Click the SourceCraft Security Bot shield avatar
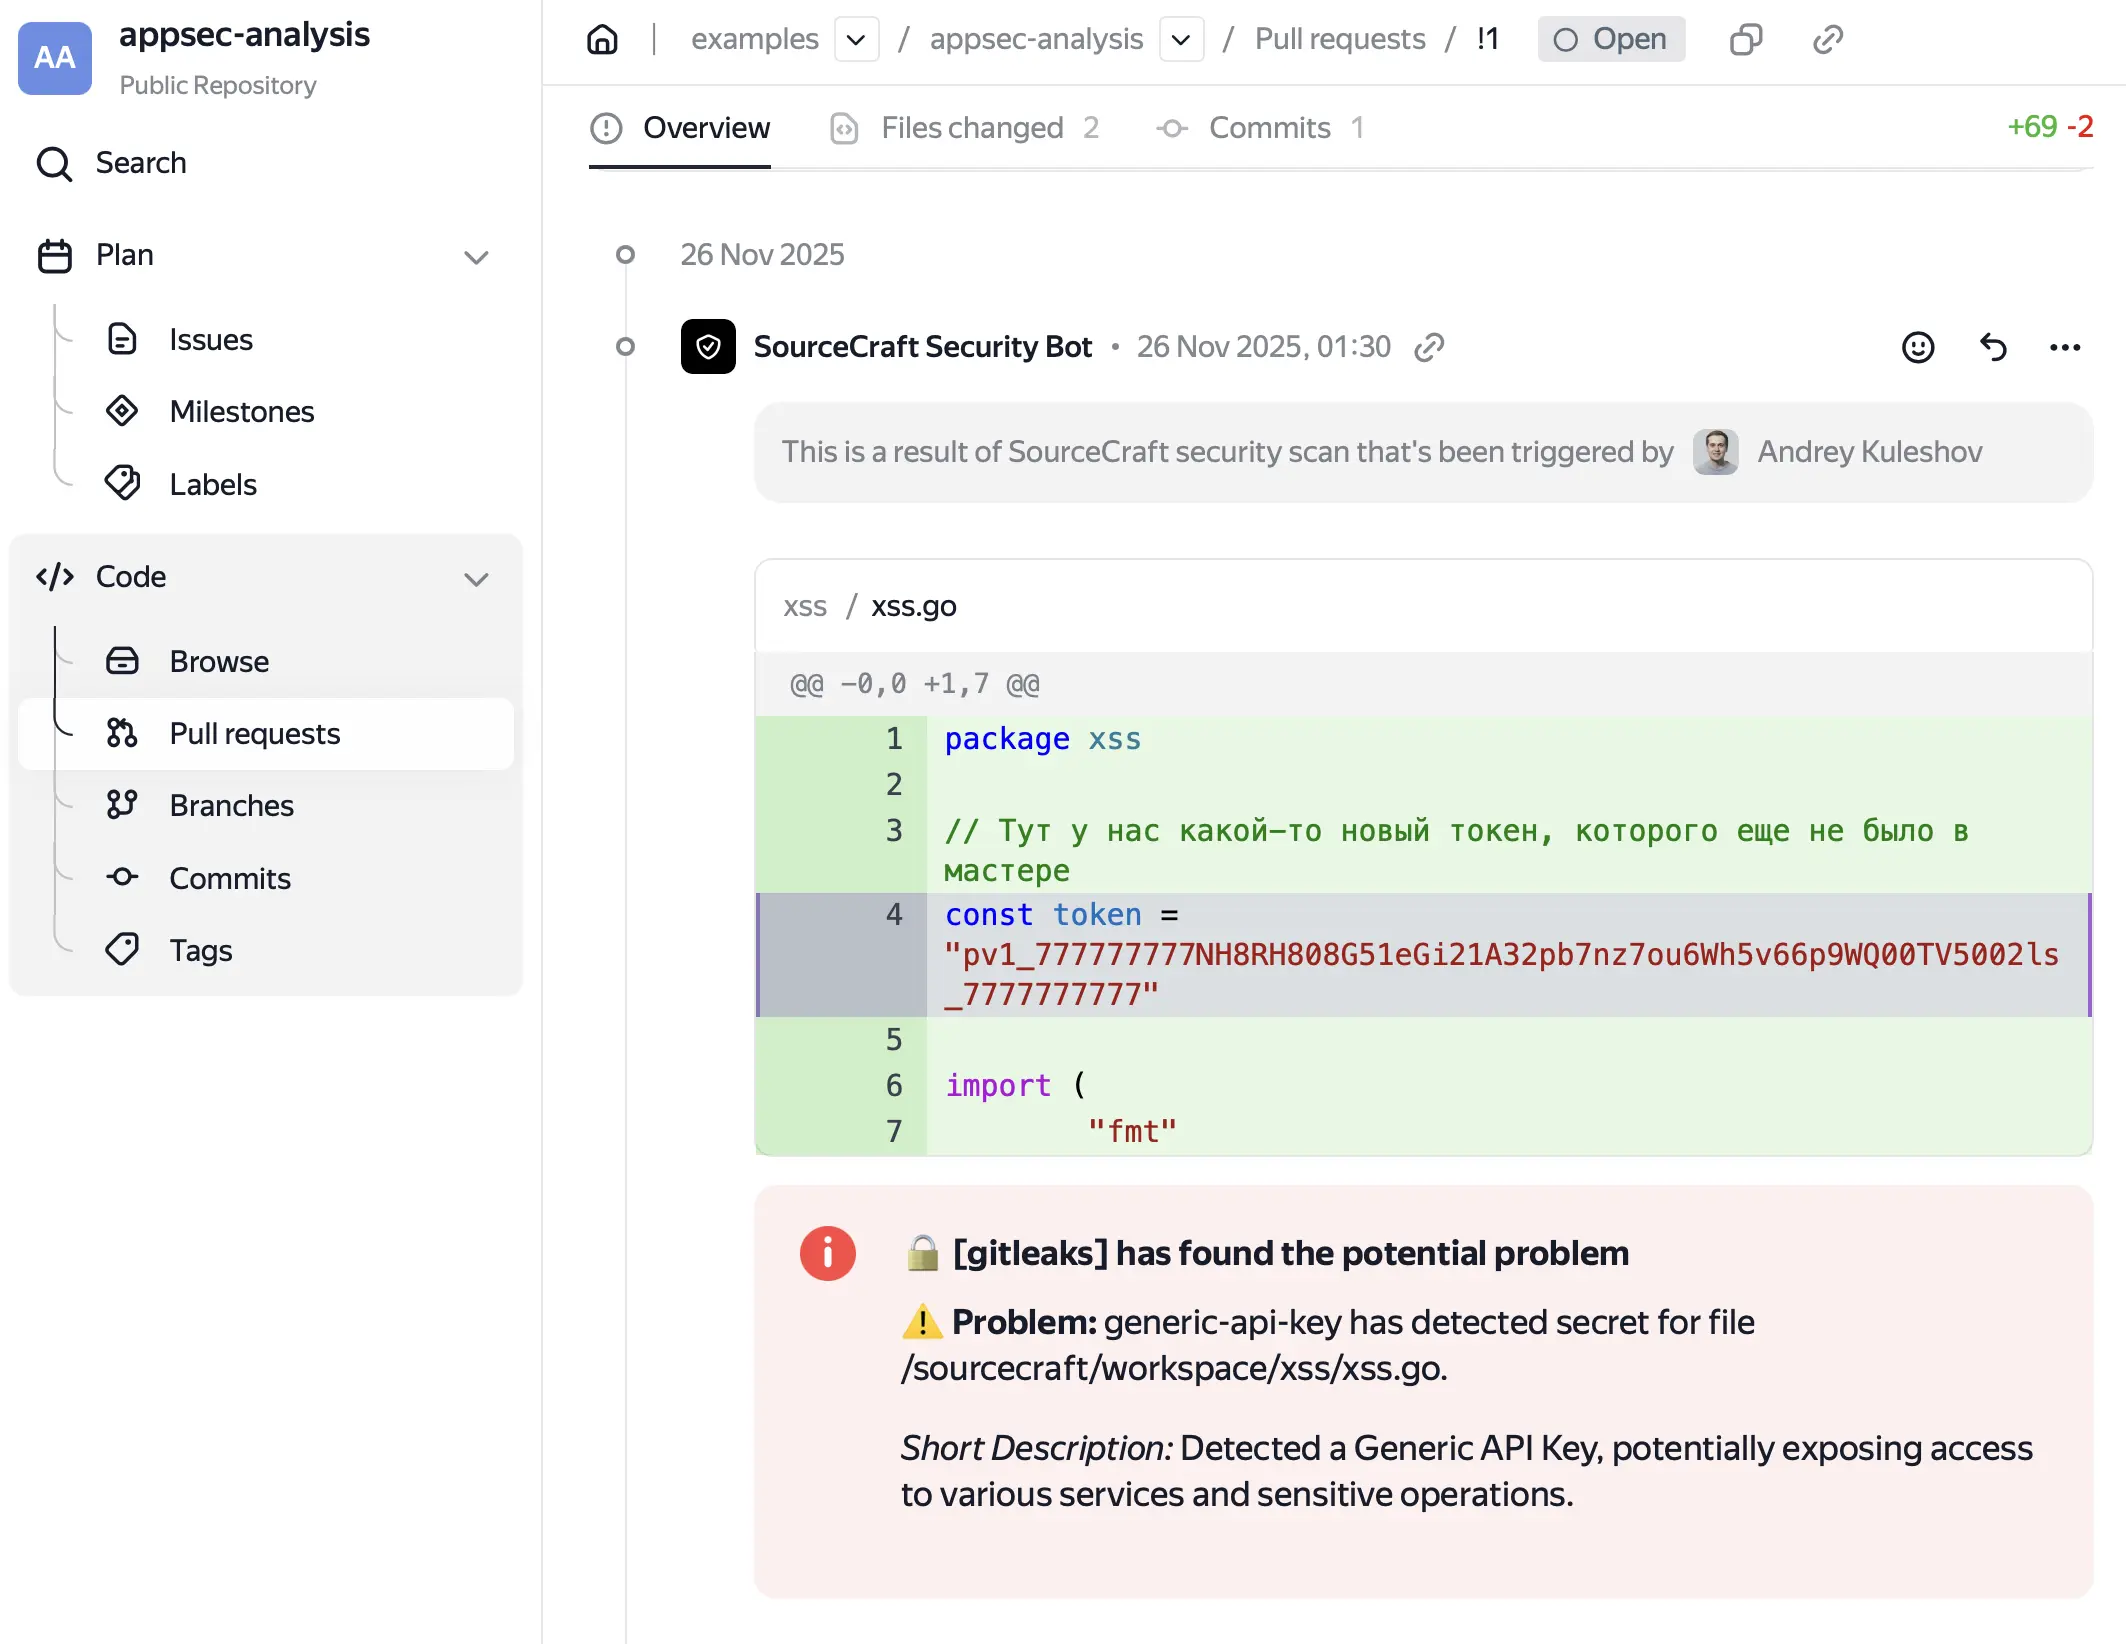Image resolution: width=2126 pixels, height=1644 pixels. point(708,347)
